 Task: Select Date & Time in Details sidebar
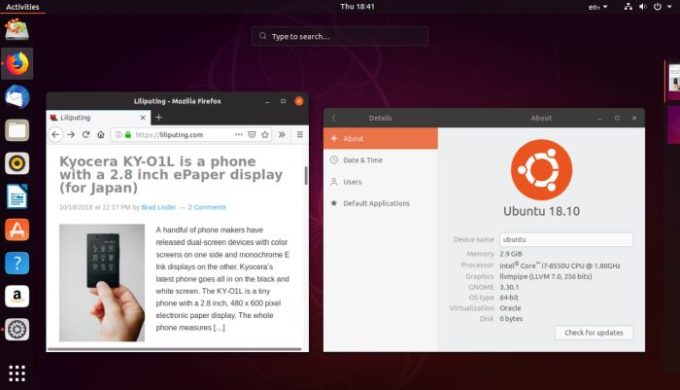point(381,160)
